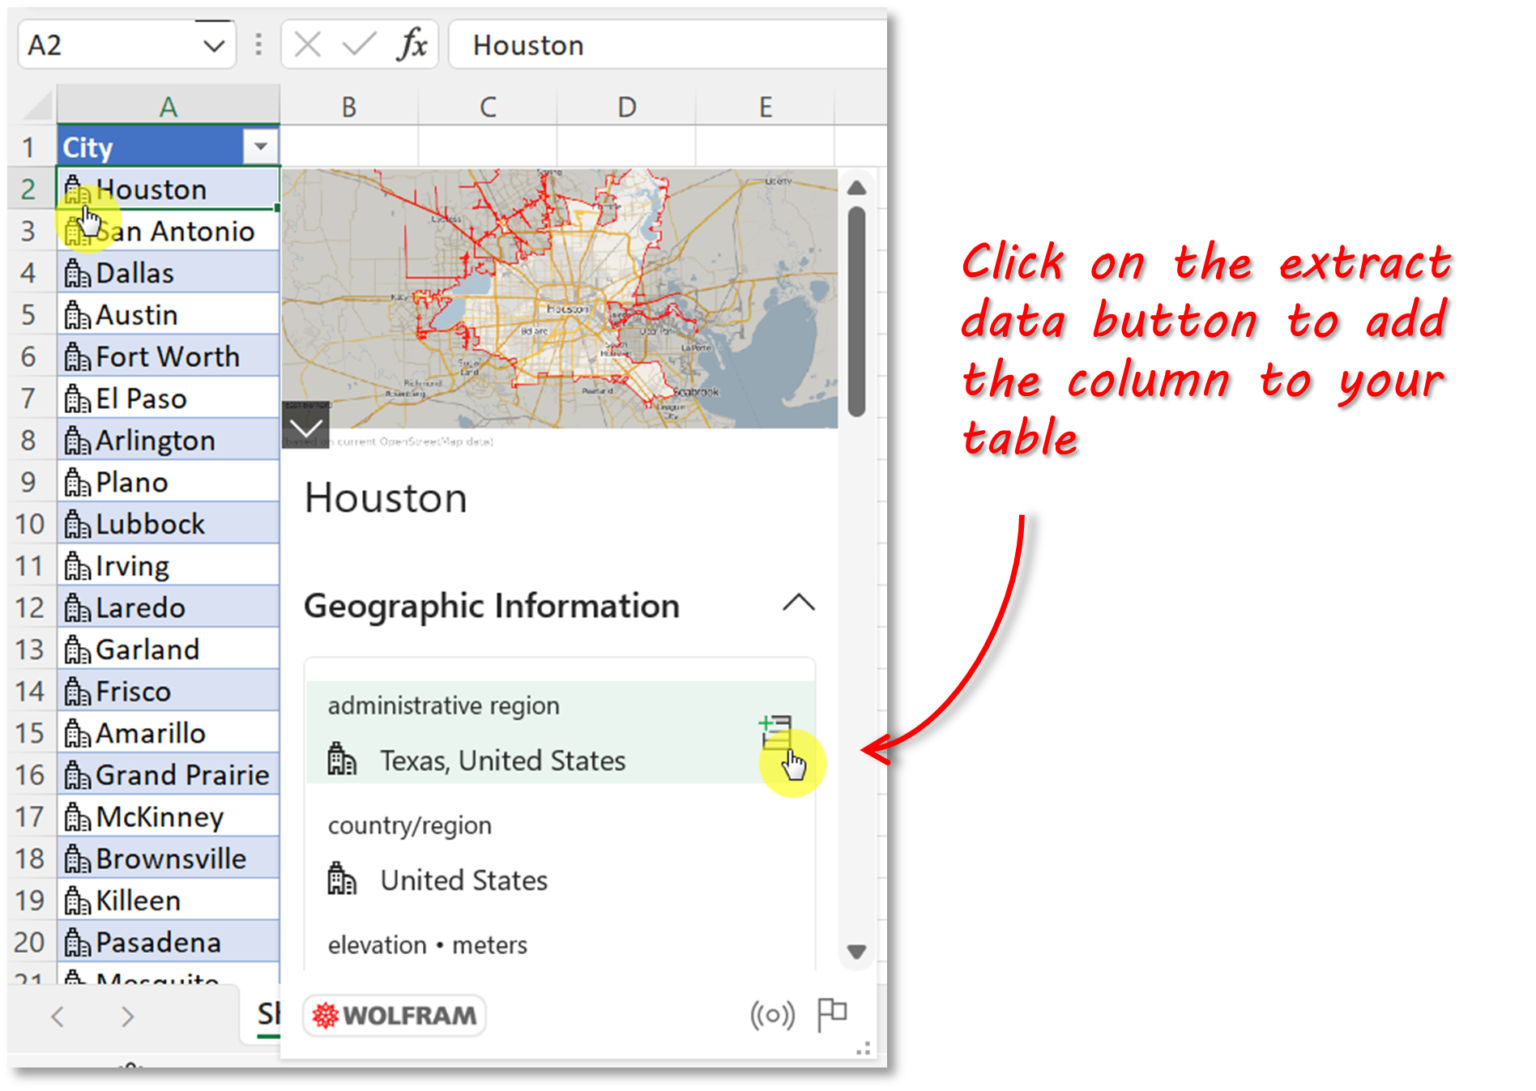Click the data type icon beside Houston
Image resolution: width=1536 pixels, height=1091 pixels.
point(78,189)
